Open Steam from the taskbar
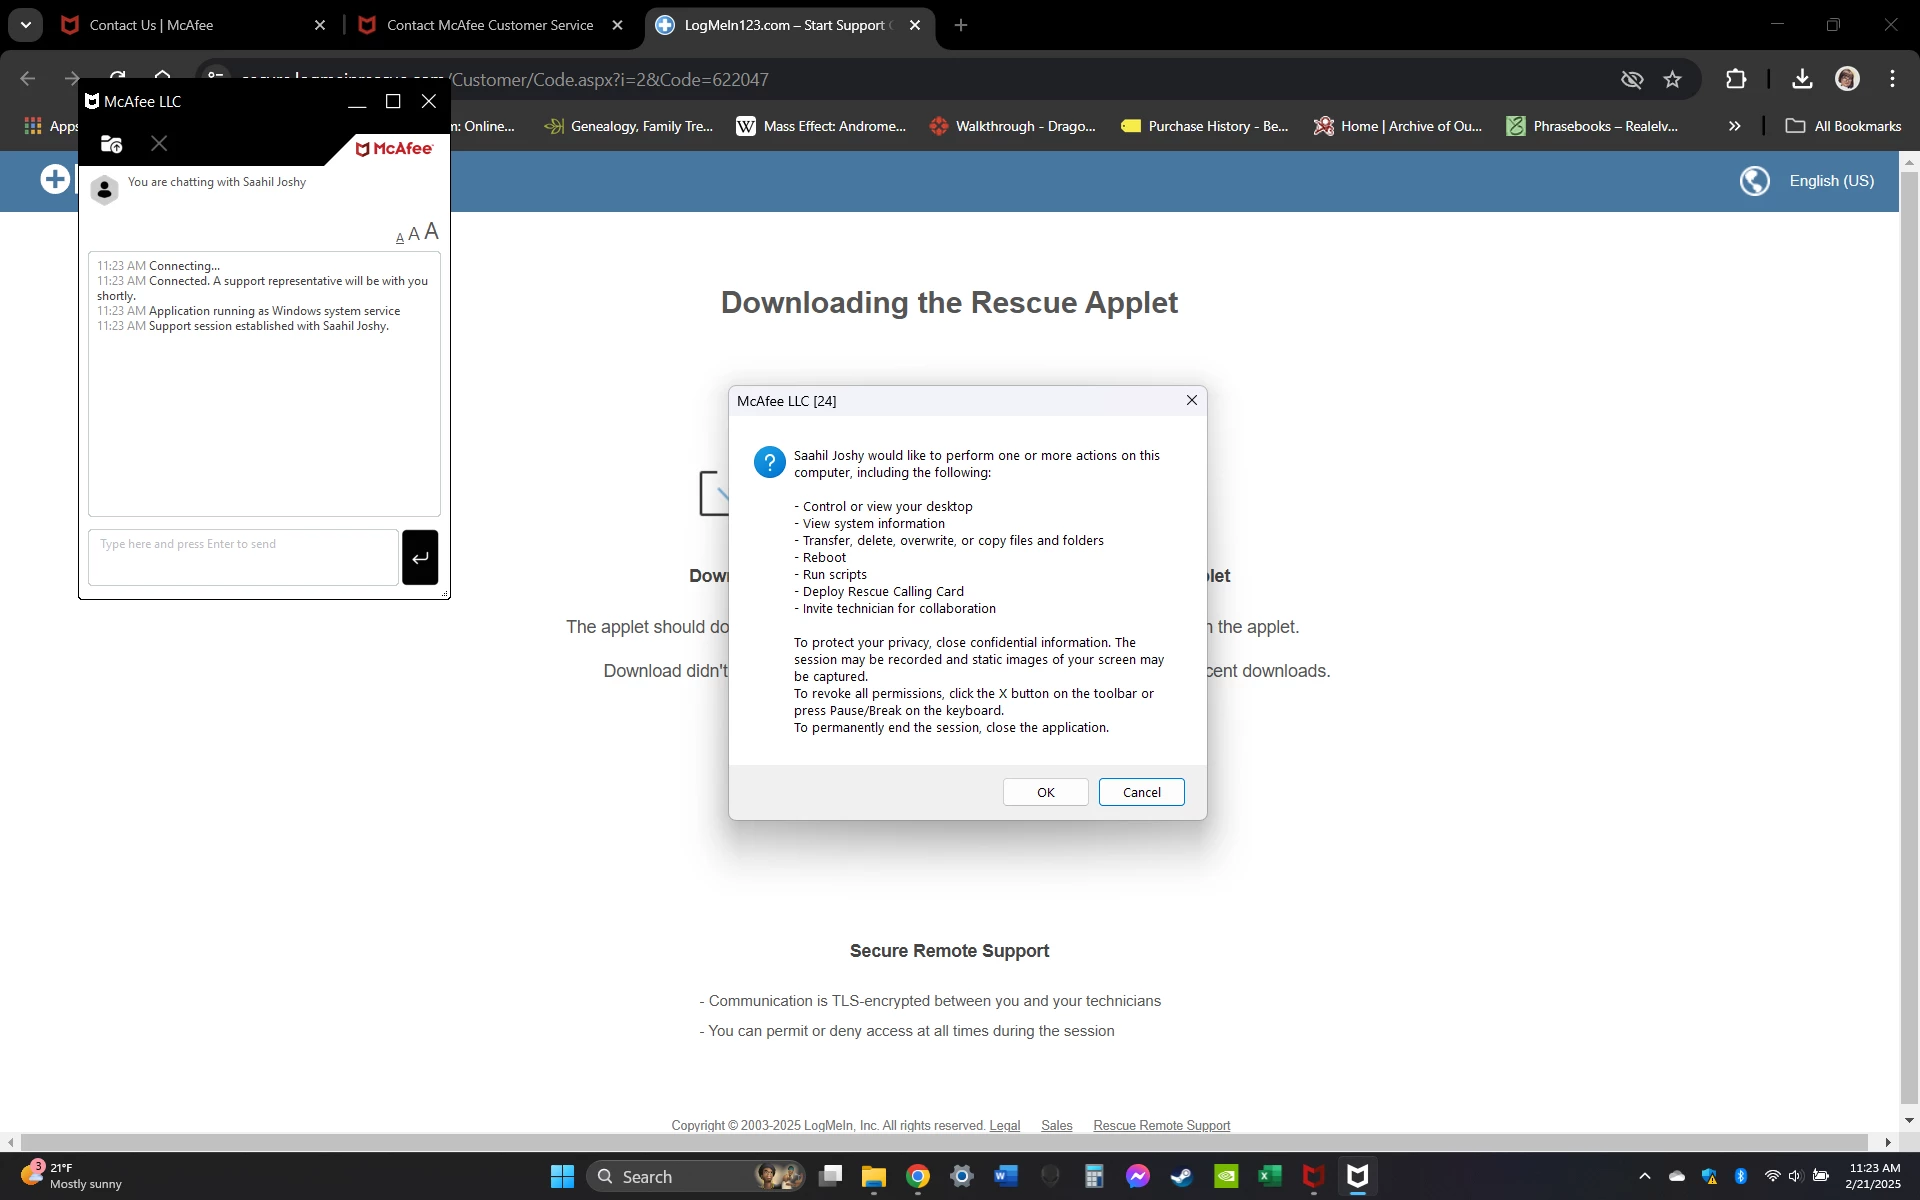 [x=1182, y=1177]
